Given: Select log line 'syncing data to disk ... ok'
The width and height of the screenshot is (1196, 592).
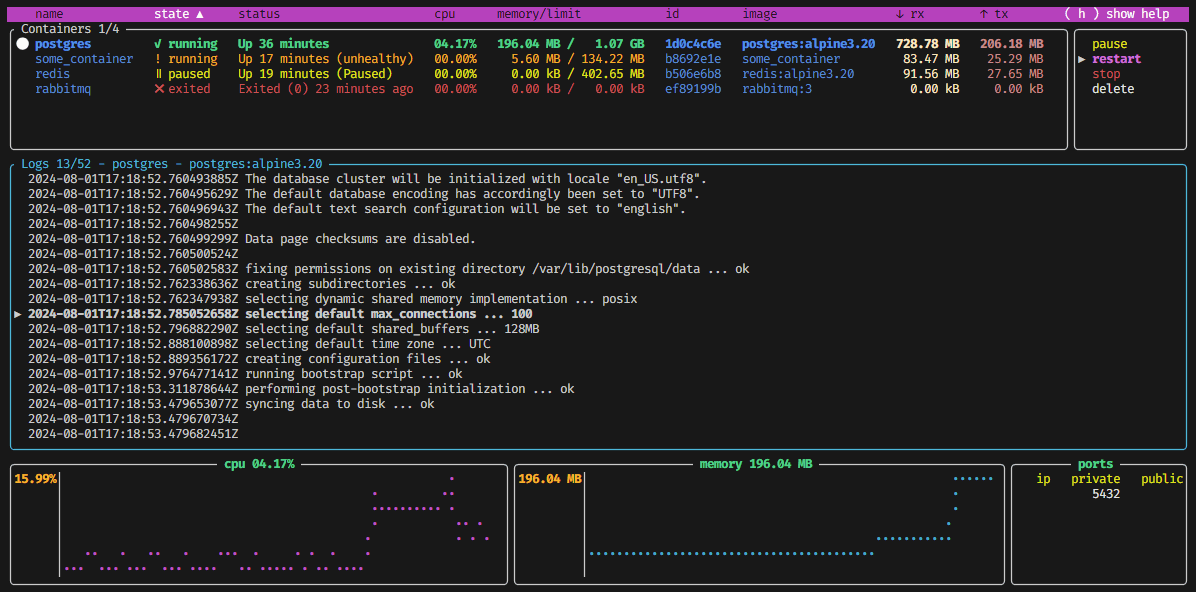Looking at the screenshot, I should (x=230, y=404).
